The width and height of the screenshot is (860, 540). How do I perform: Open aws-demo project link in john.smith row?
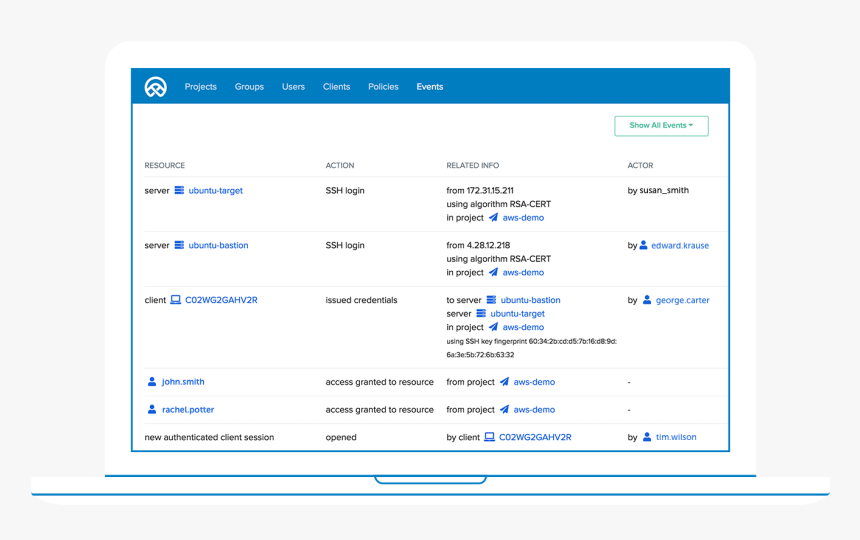coord(534,382)
